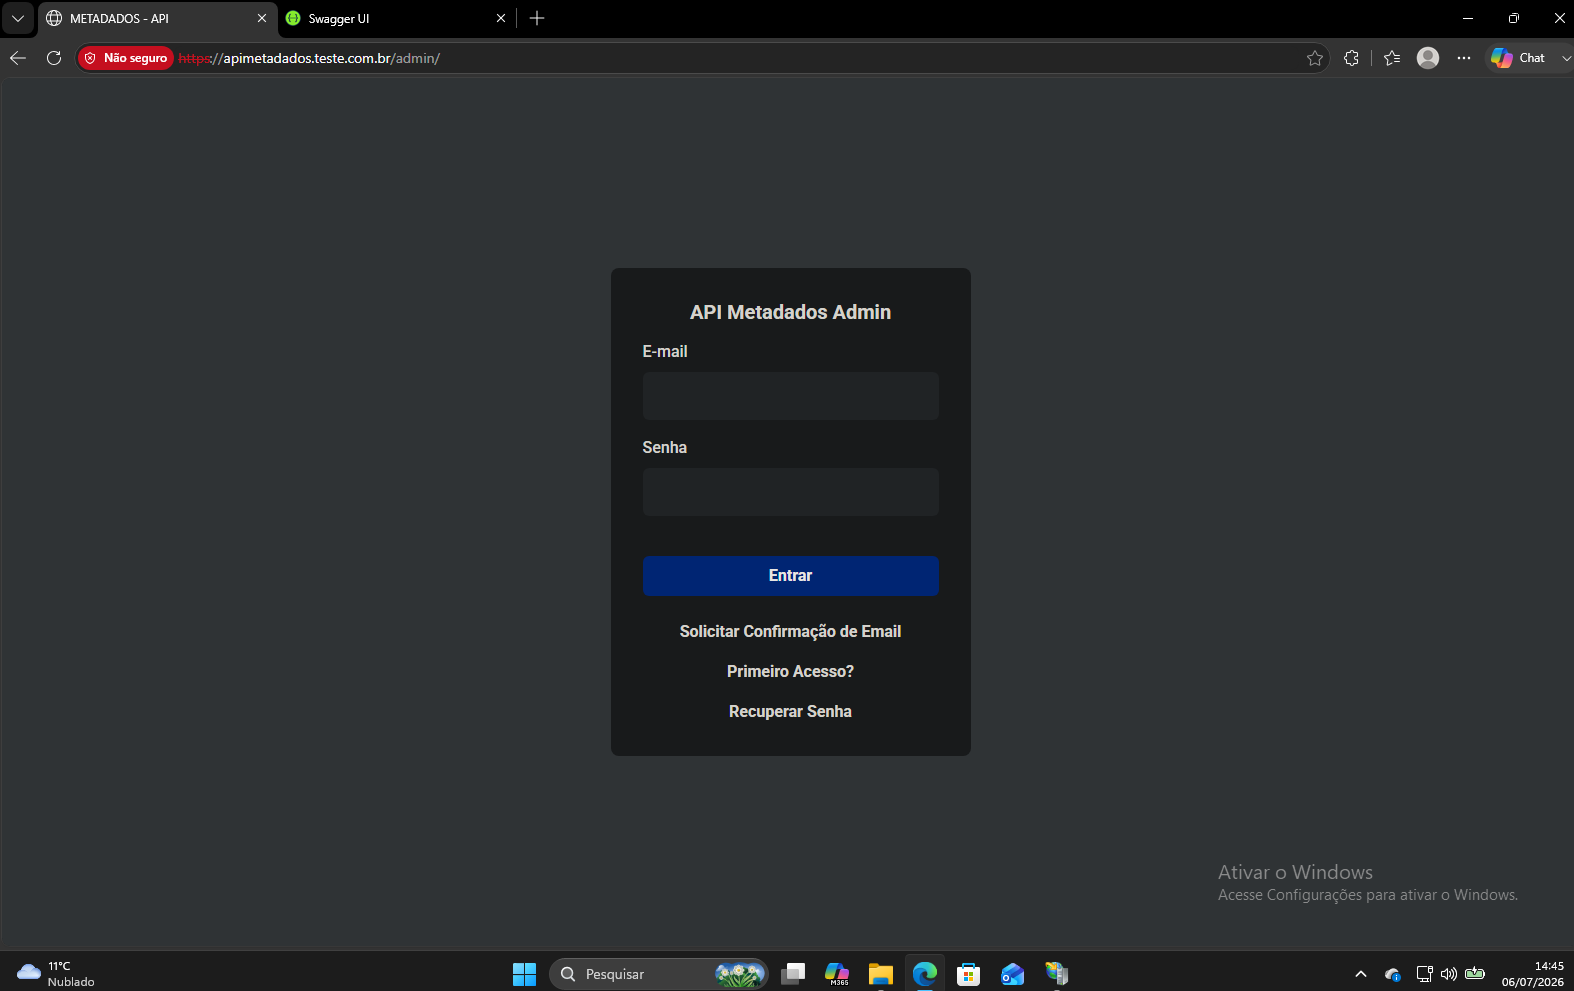Open the Recuperar Senha link

pyautogui.click(x=791, y=712)
